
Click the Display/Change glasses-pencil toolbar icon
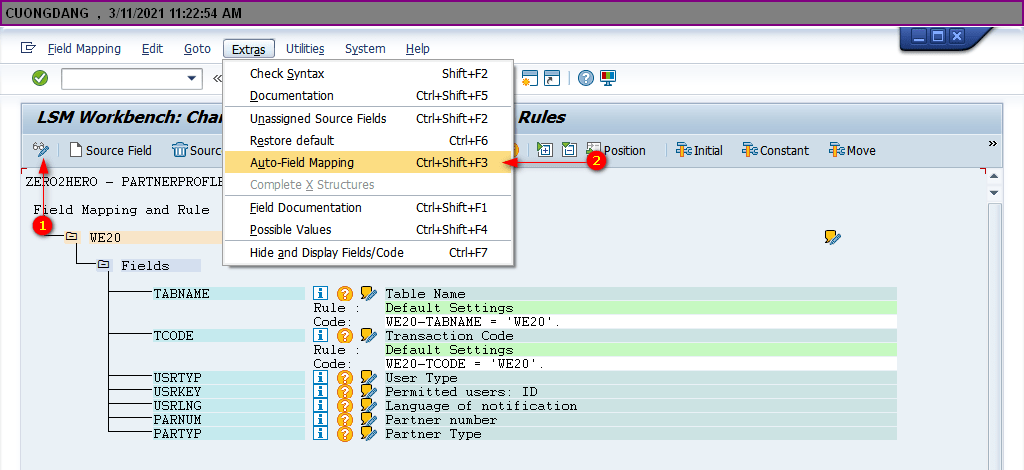[40, 150]
